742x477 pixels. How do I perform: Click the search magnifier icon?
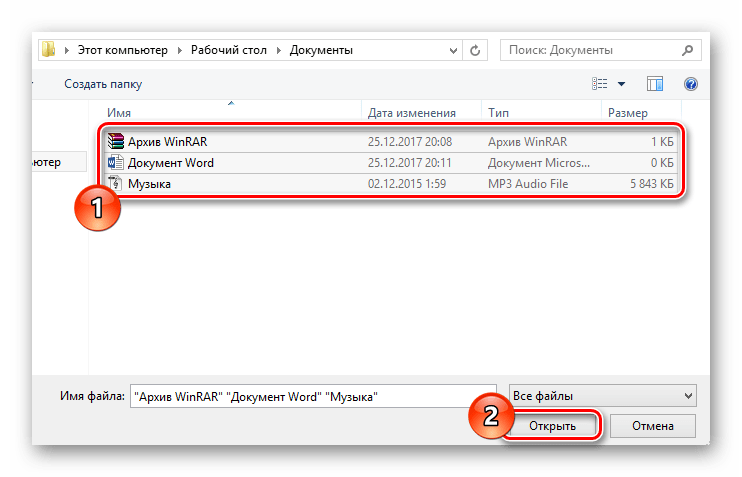[688, 50]
